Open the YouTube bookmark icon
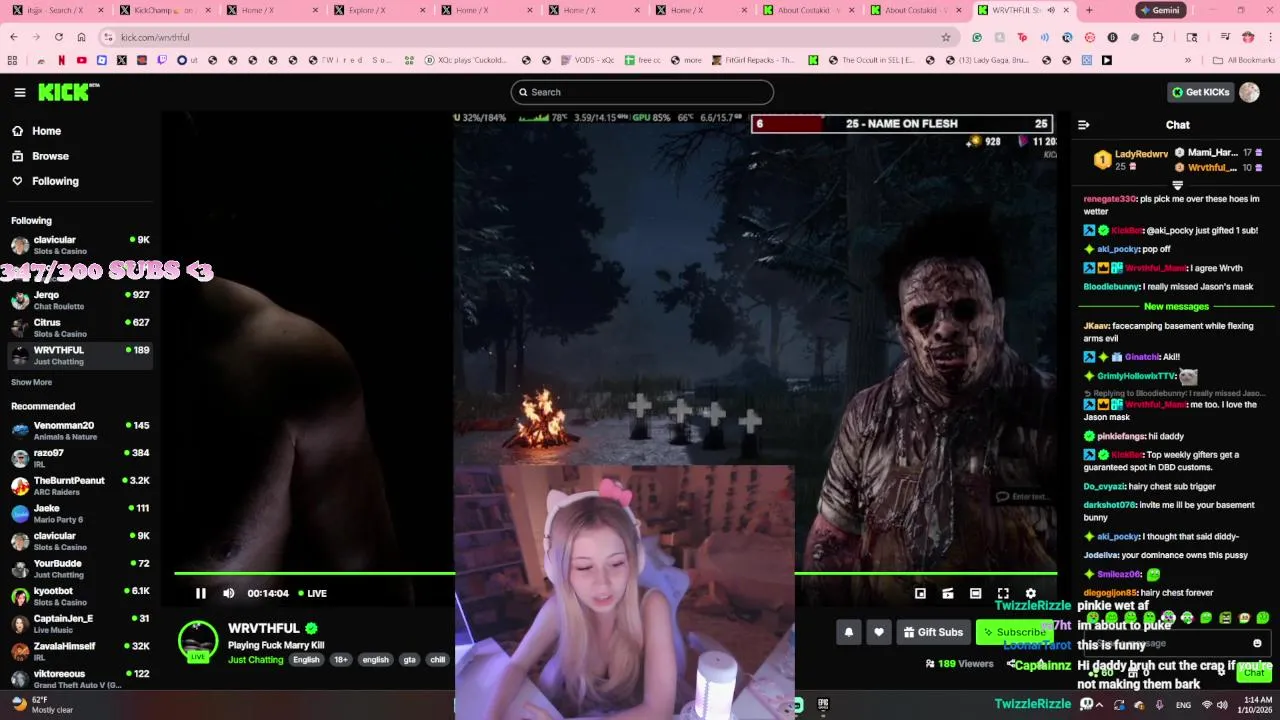 (81, 60)
